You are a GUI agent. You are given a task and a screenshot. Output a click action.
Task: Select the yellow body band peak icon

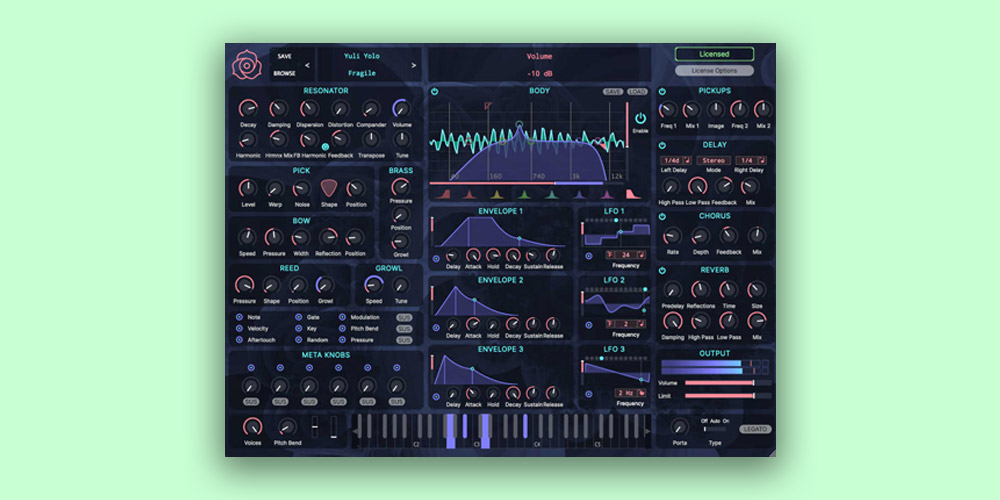[x=496, y=193]
